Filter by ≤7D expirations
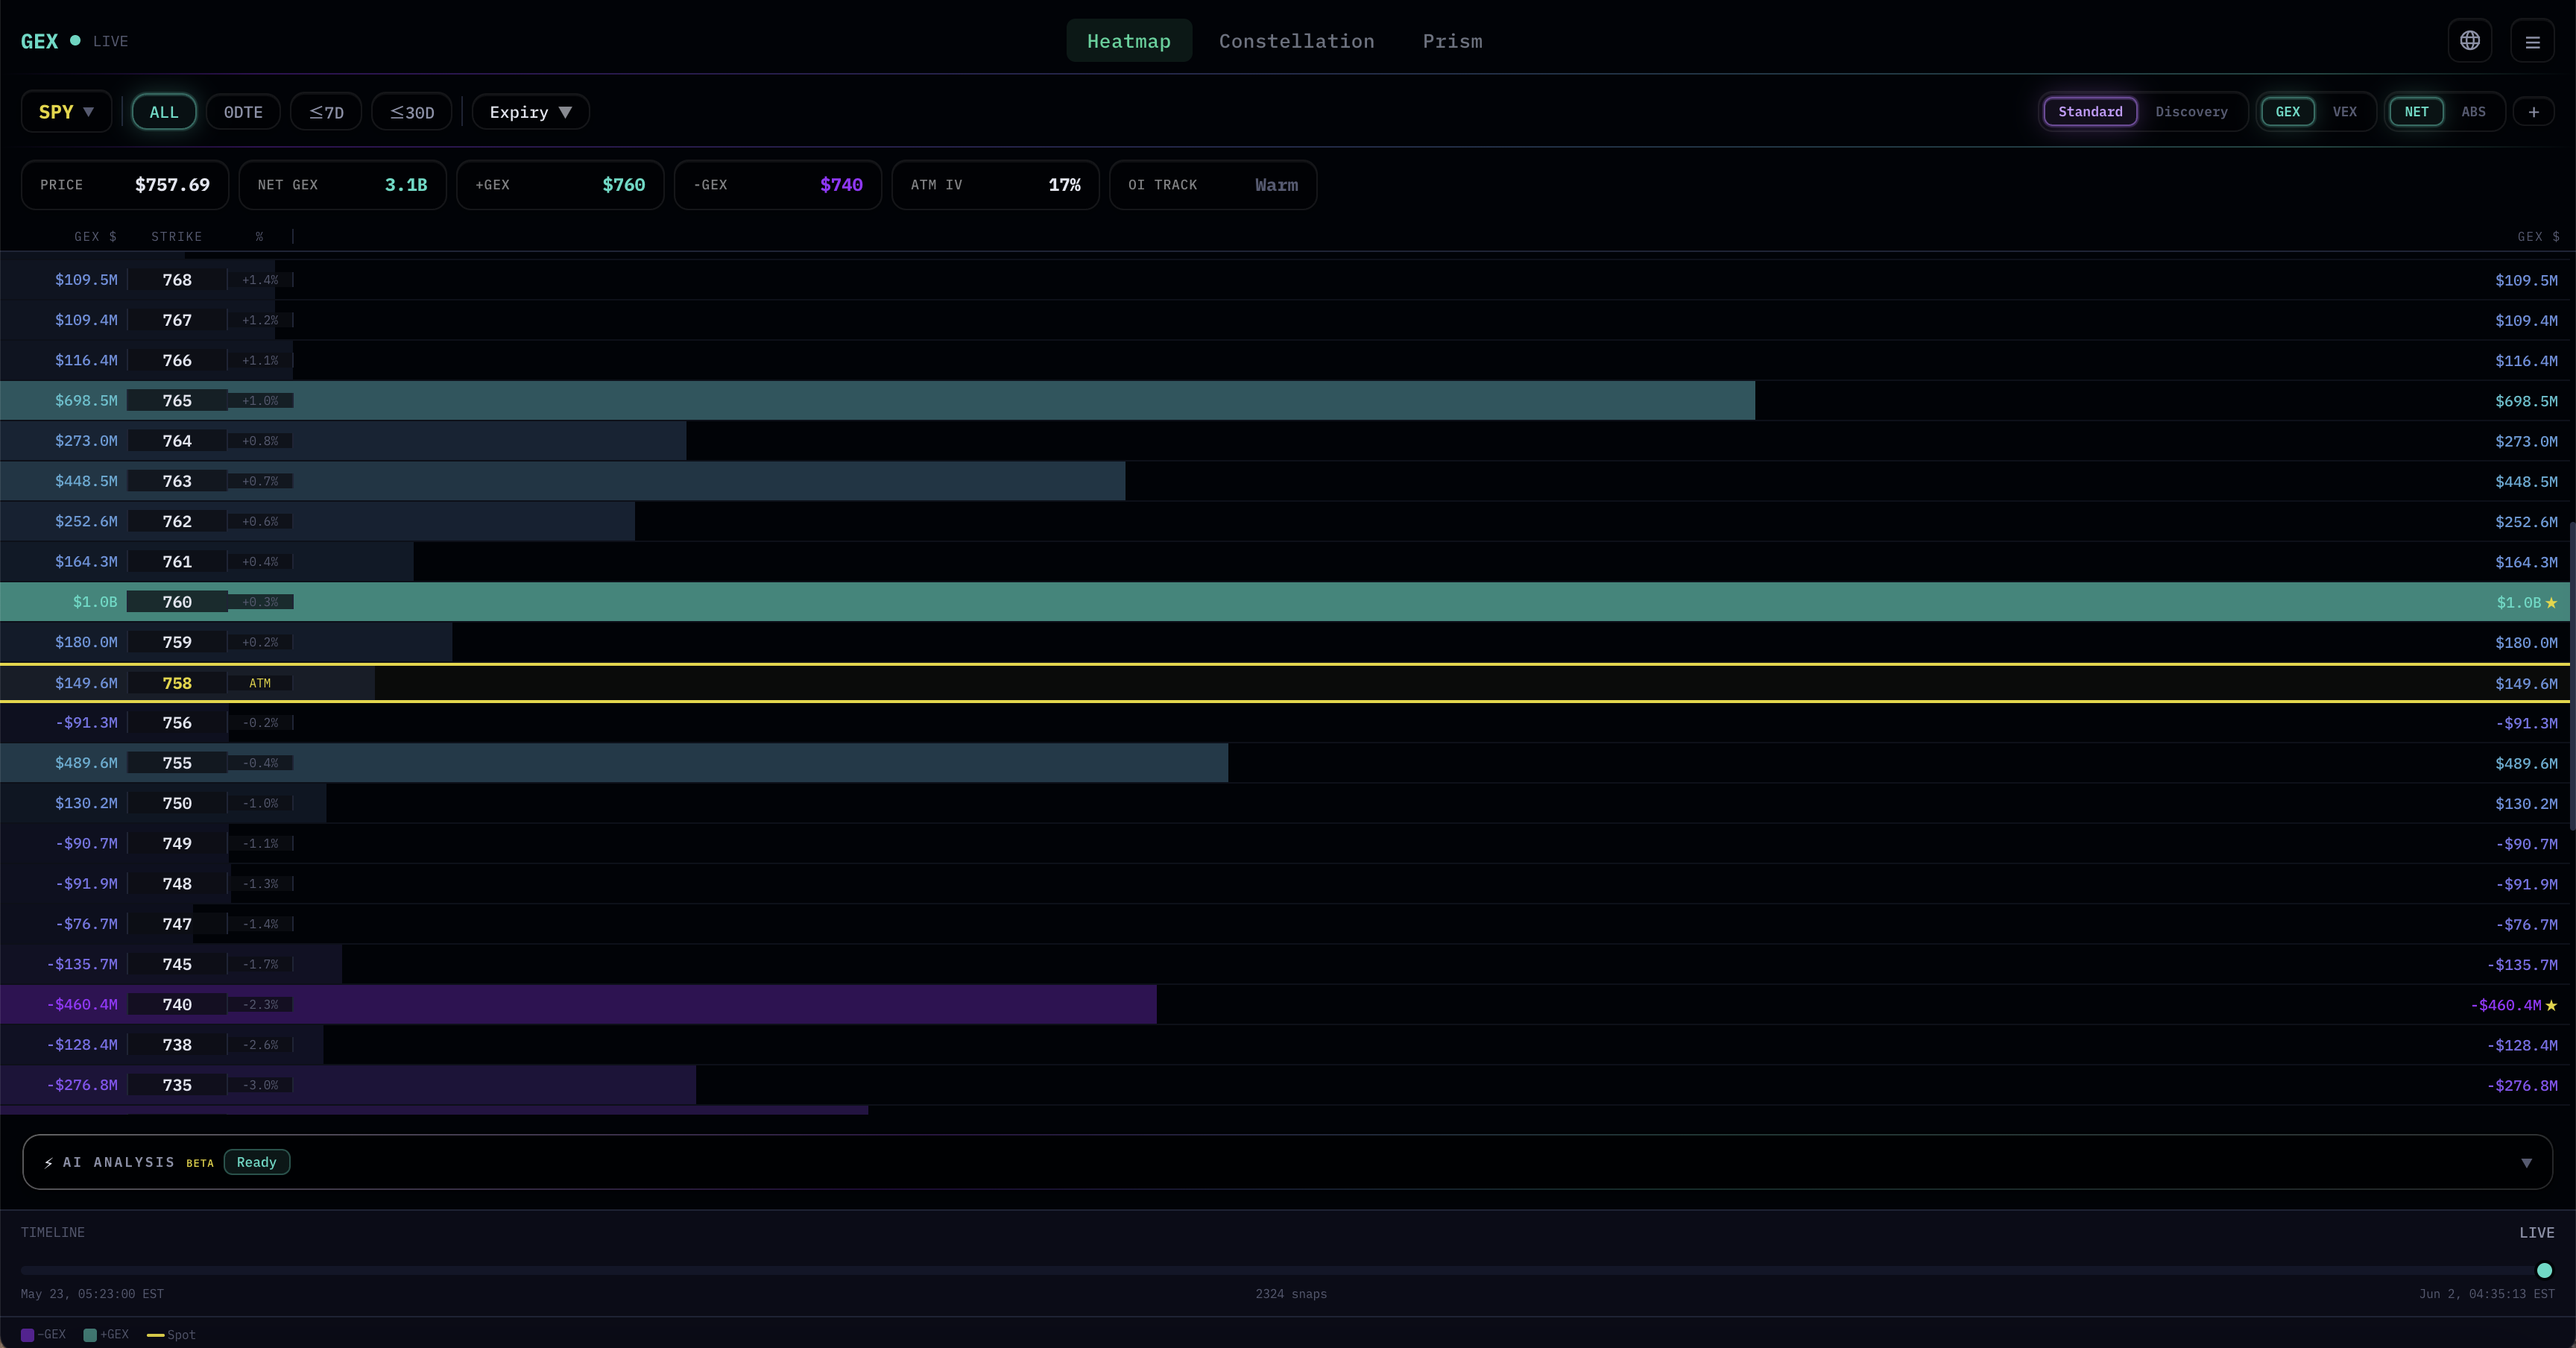This screenshot has height=1348, width=2576. [x=326, y=112]
